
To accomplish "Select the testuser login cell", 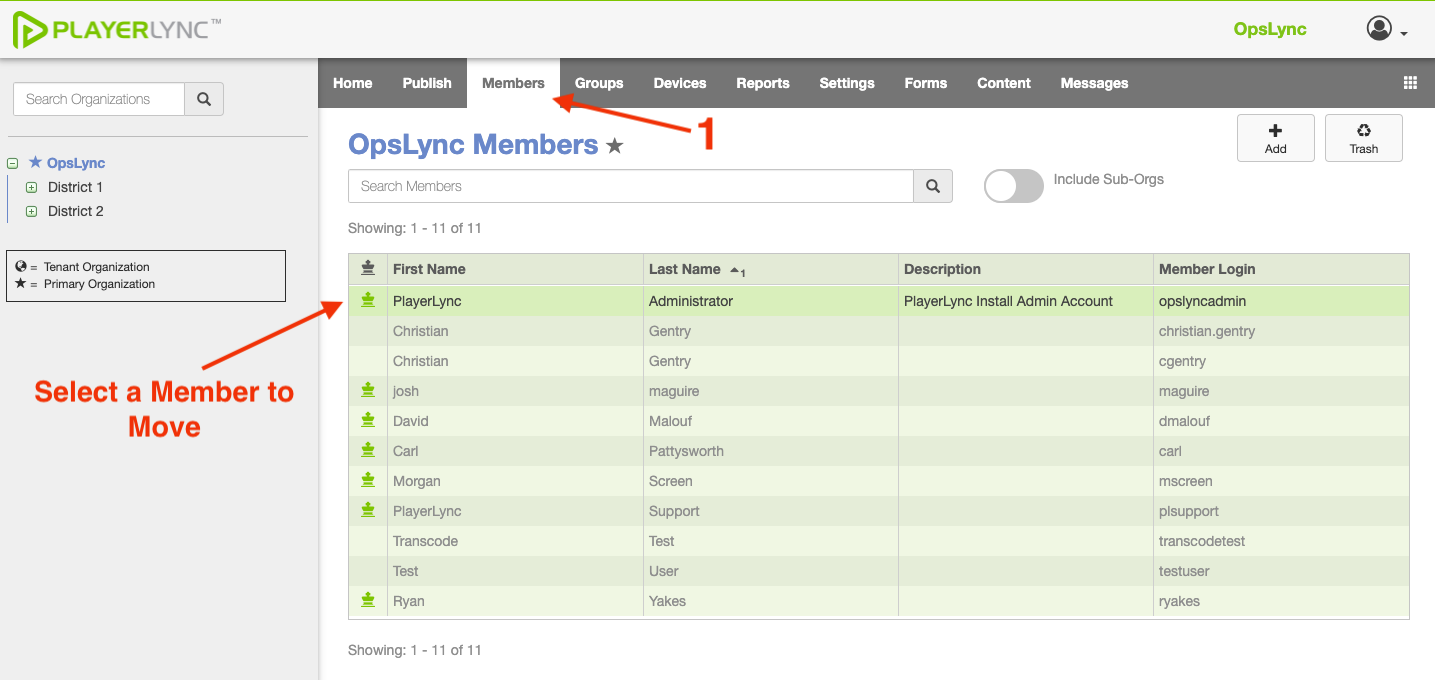I will point(1281,571).
